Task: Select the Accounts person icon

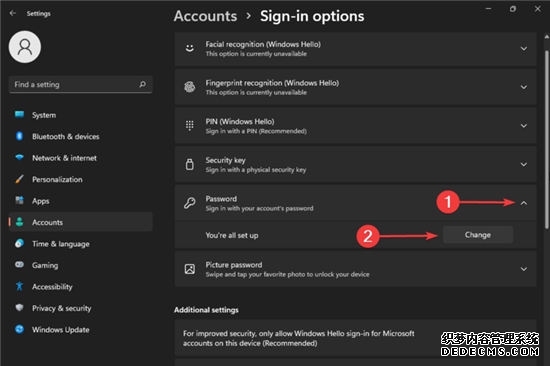Action: pyautogui.click(x=19, y=222)
